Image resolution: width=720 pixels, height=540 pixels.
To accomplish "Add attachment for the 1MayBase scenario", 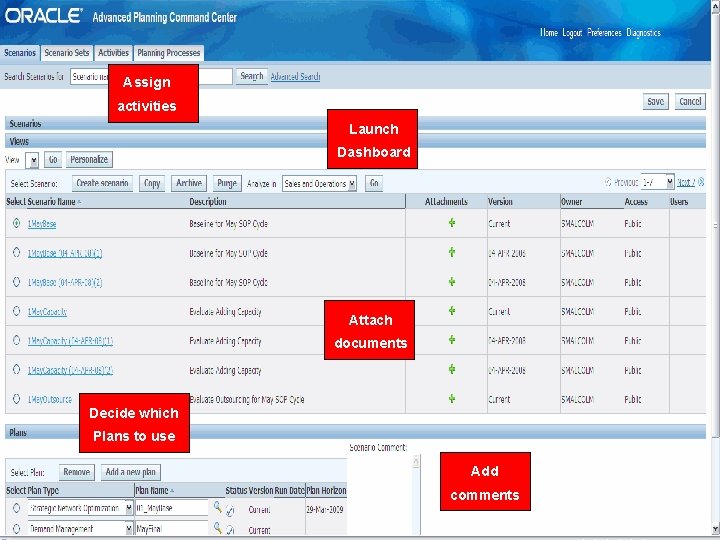I will pos(452,223).
